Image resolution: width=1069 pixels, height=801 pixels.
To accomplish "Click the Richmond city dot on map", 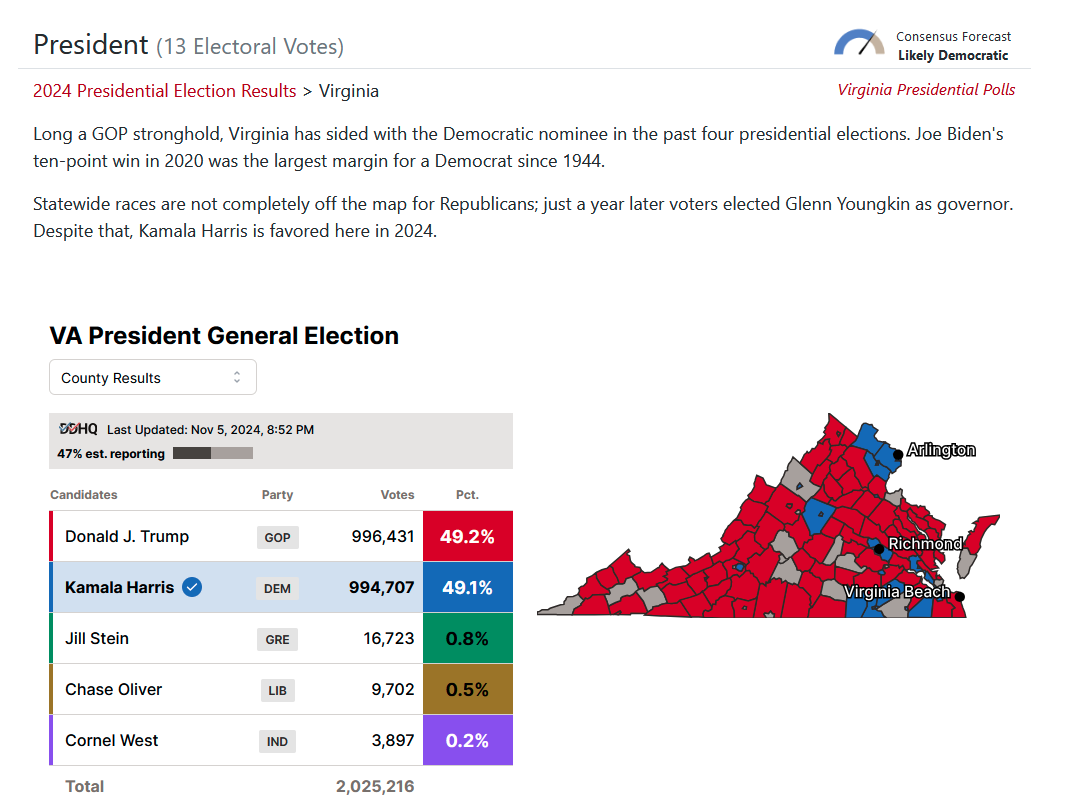I will tap(879, 548).
